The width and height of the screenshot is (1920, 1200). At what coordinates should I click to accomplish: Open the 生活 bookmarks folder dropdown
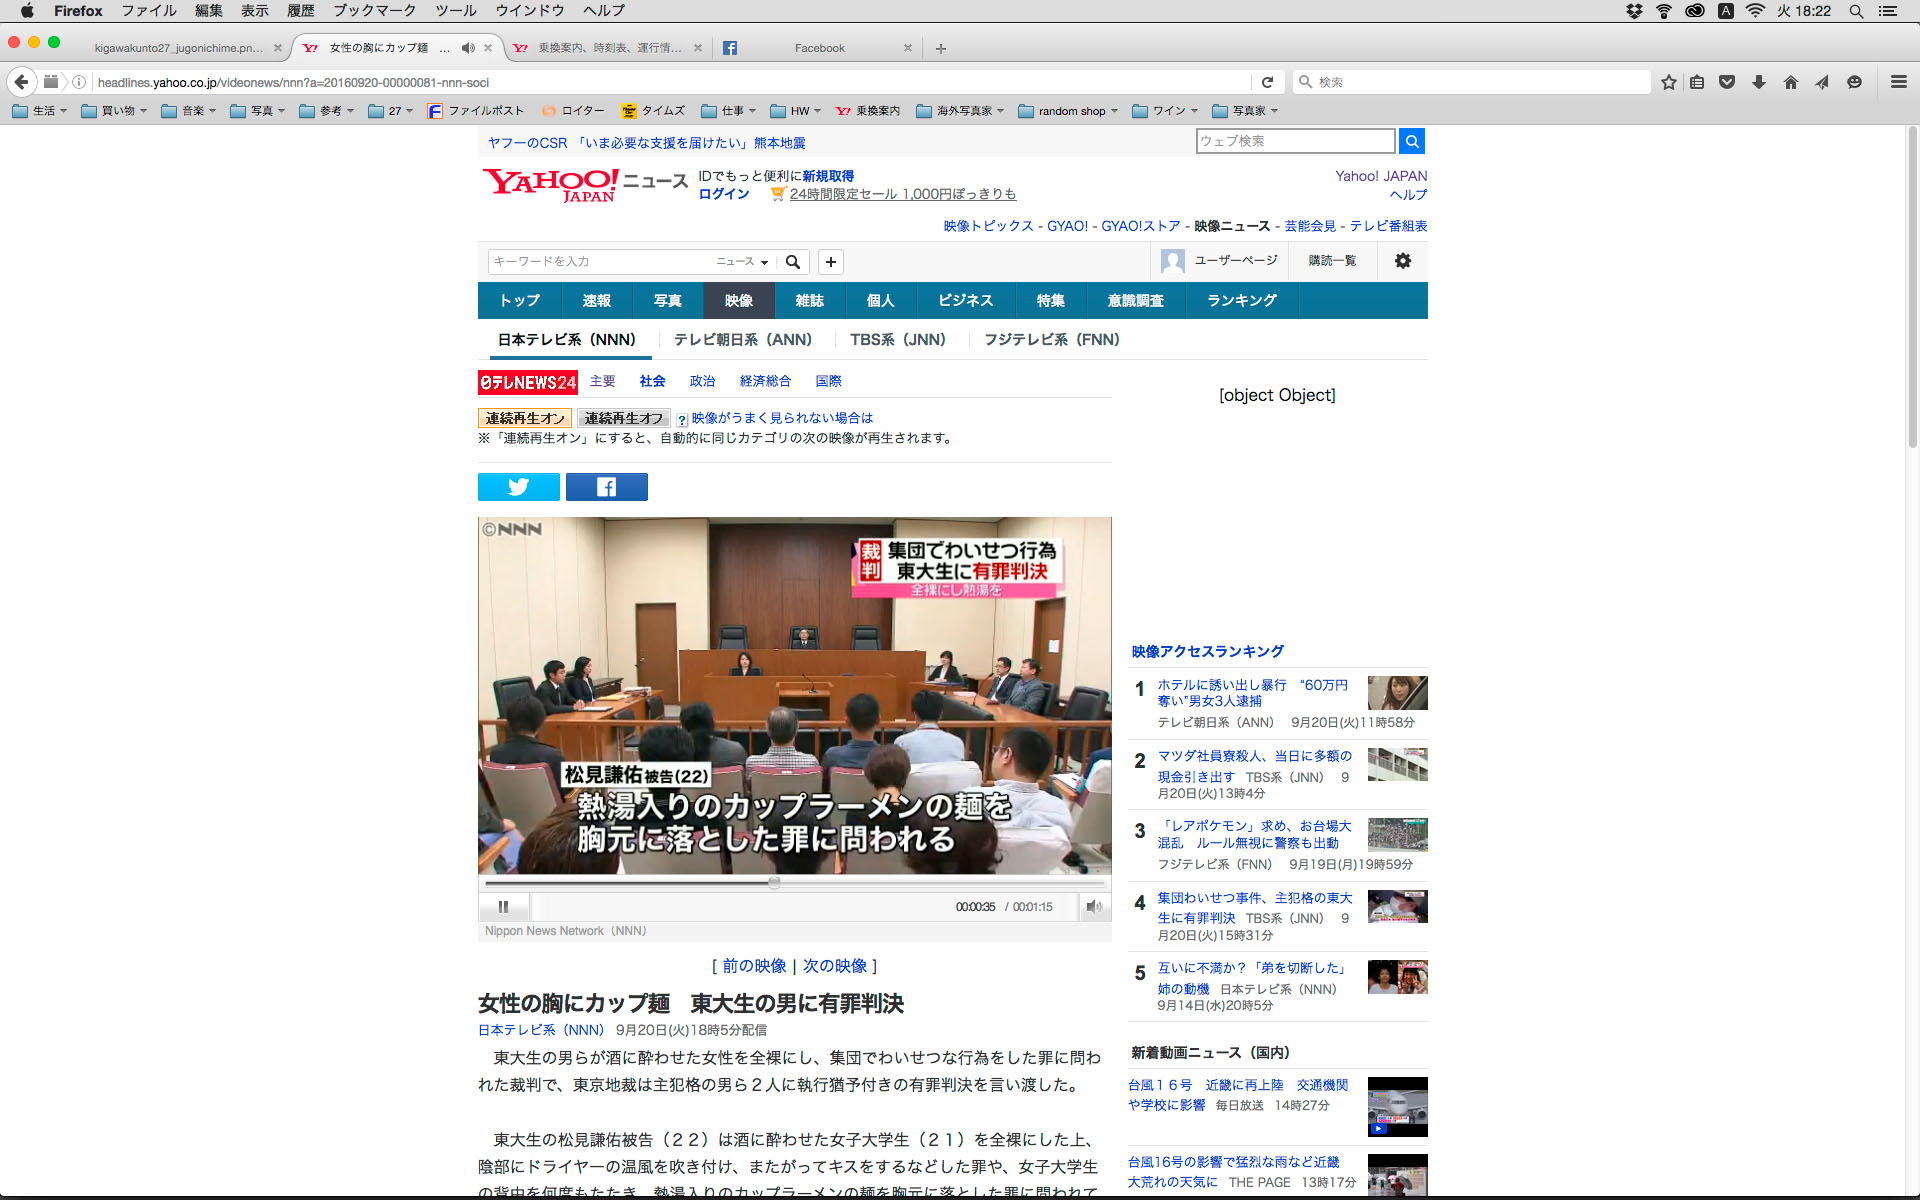[40, 111]
